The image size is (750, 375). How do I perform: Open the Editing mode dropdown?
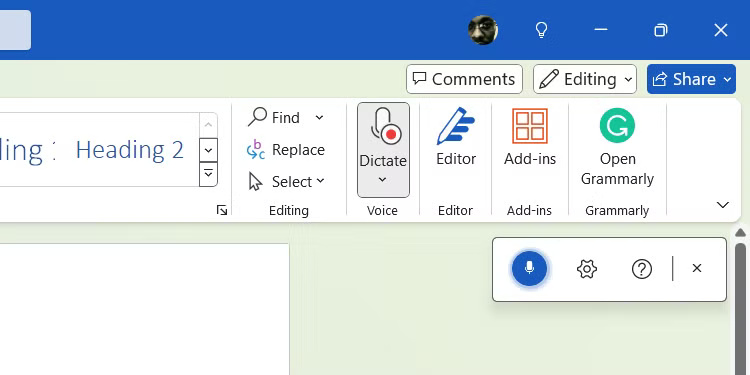tap(585, 79)
